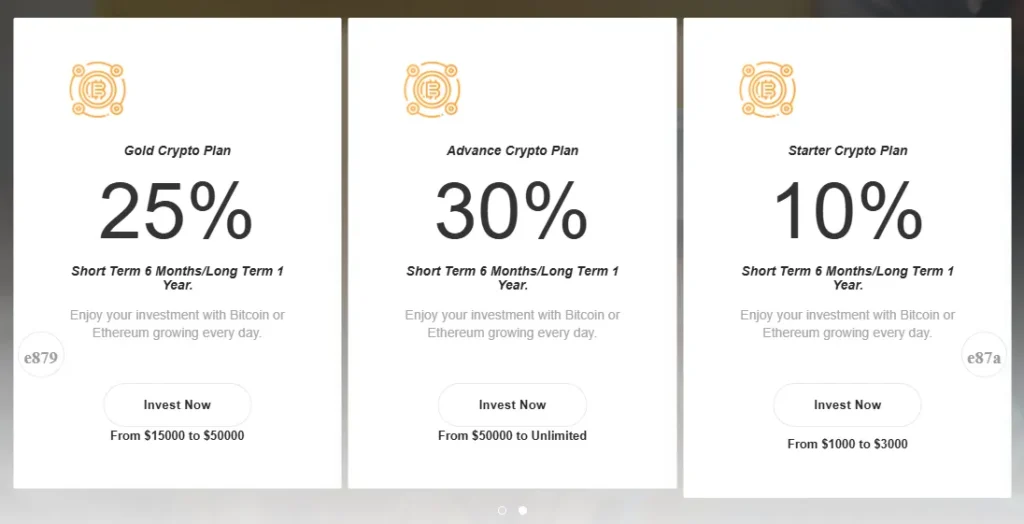1024x524 pixels.
Task: Click the From $1000 to $3000 text
Action: click(x=847, y=444)
